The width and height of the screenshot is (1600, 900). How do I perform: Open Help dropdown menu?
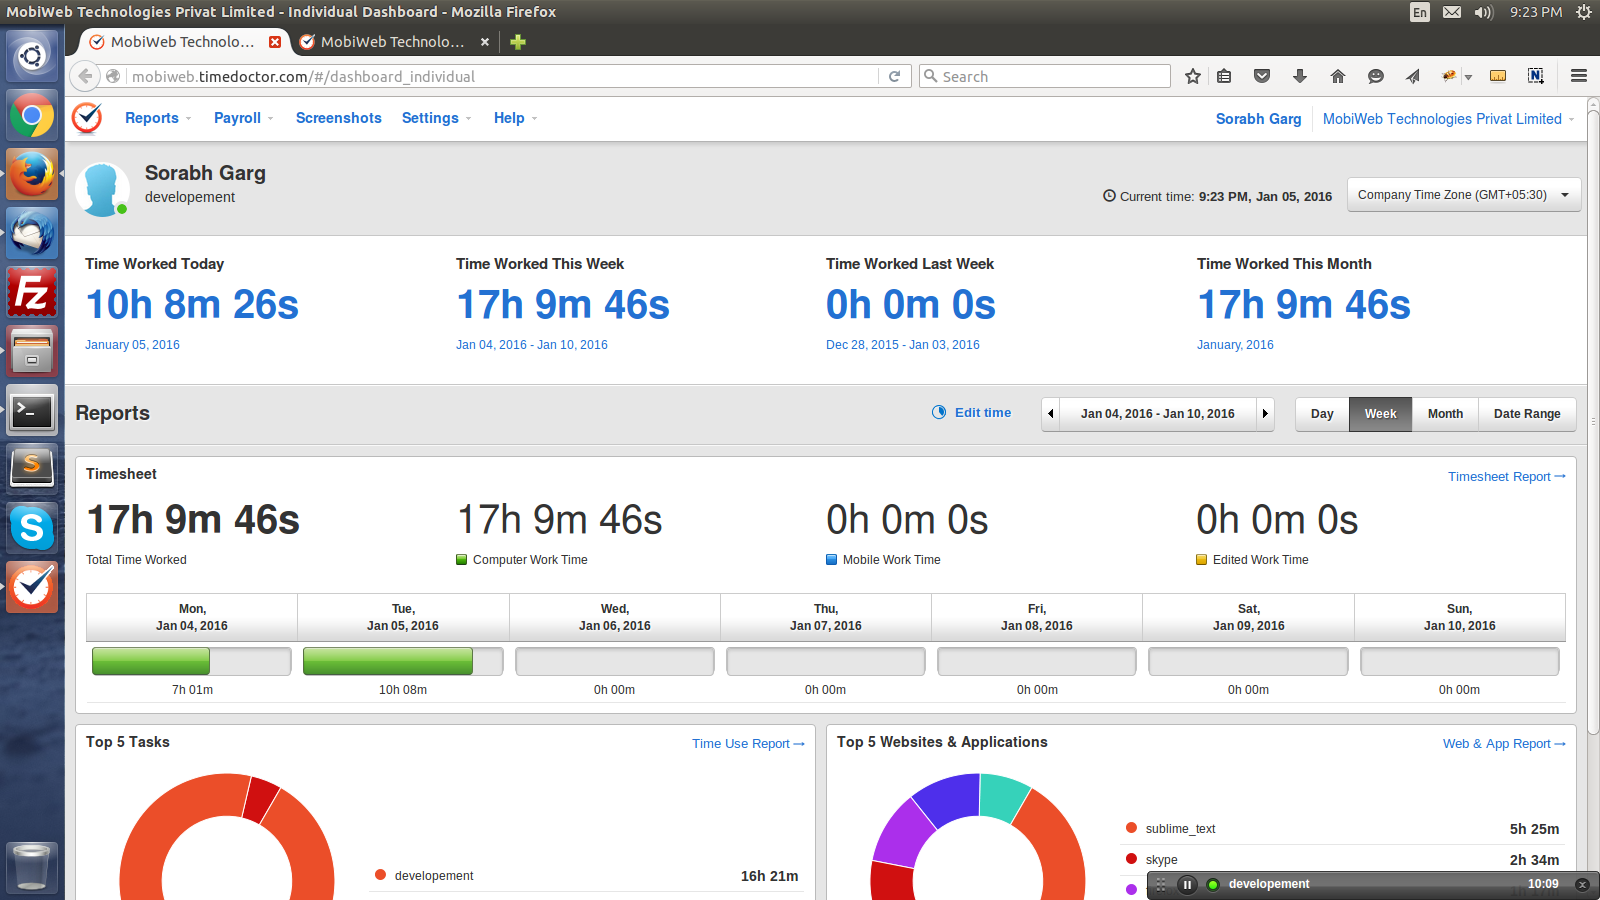point(515,118)
